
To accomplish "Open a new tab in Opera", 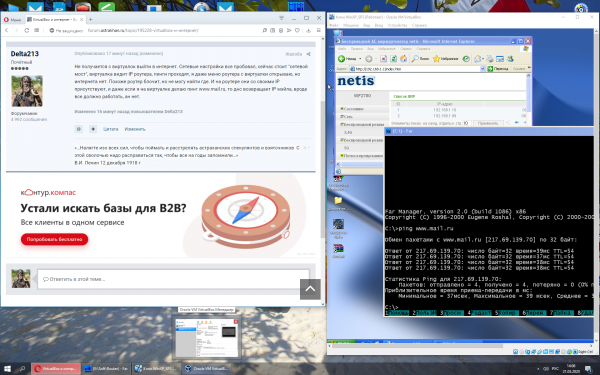I will 91,19.
